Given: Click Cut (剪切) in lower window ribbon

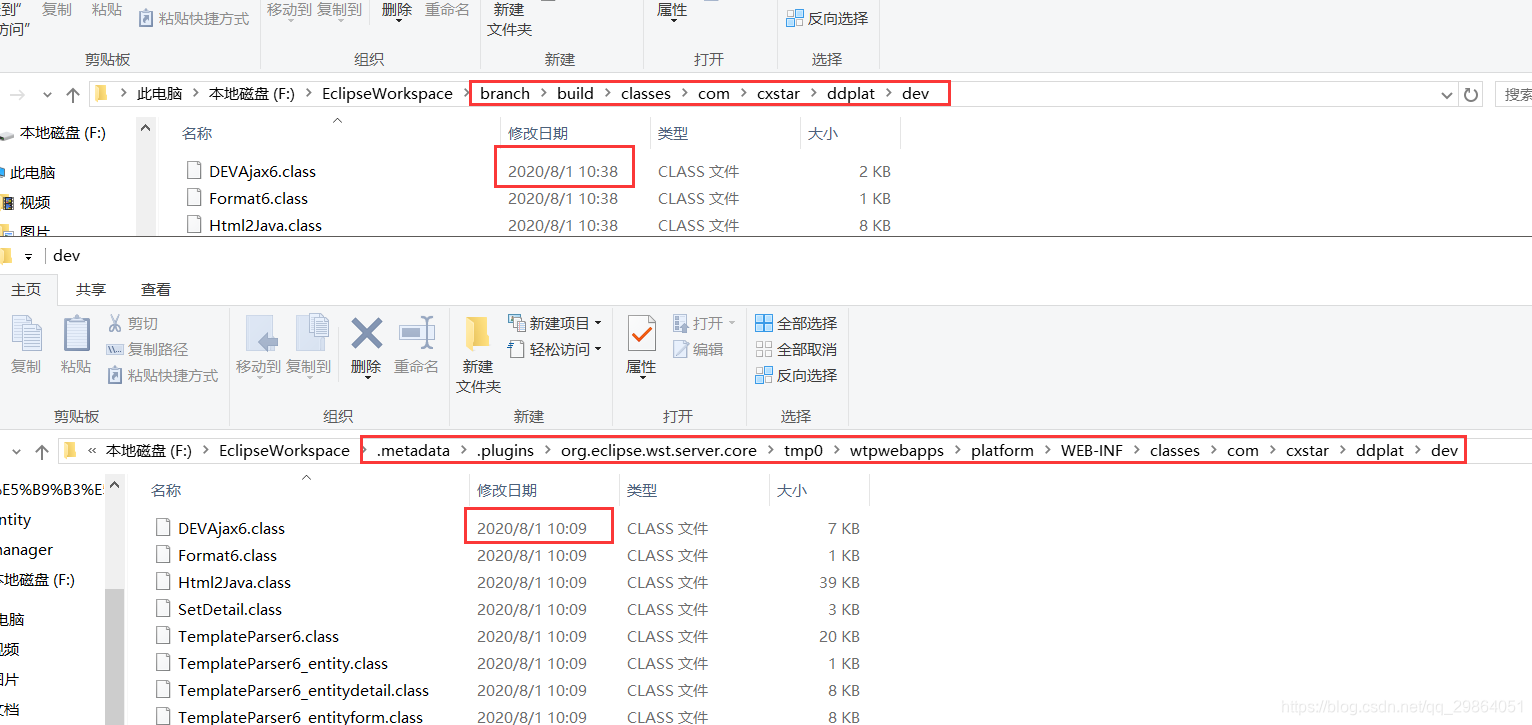Looking at the screenshot, I should coord(132,324).
